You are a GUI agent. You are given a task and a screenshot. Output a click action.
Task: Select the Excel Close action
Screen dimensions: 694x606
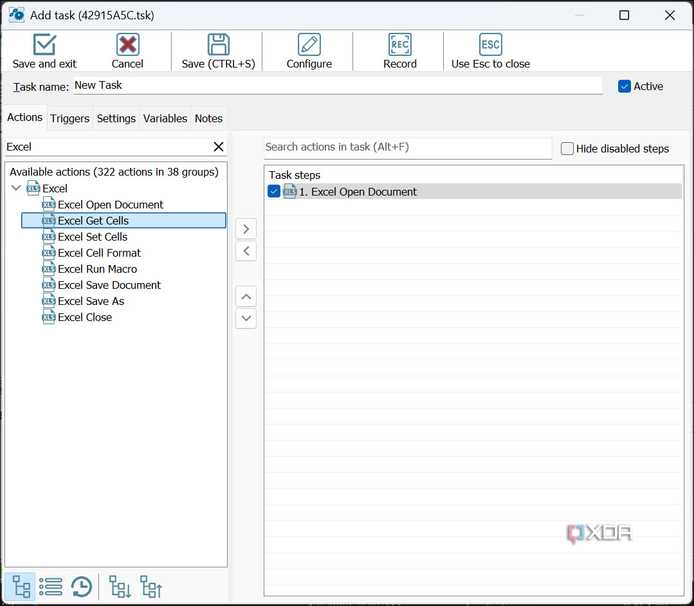click(x=85, y=317)
